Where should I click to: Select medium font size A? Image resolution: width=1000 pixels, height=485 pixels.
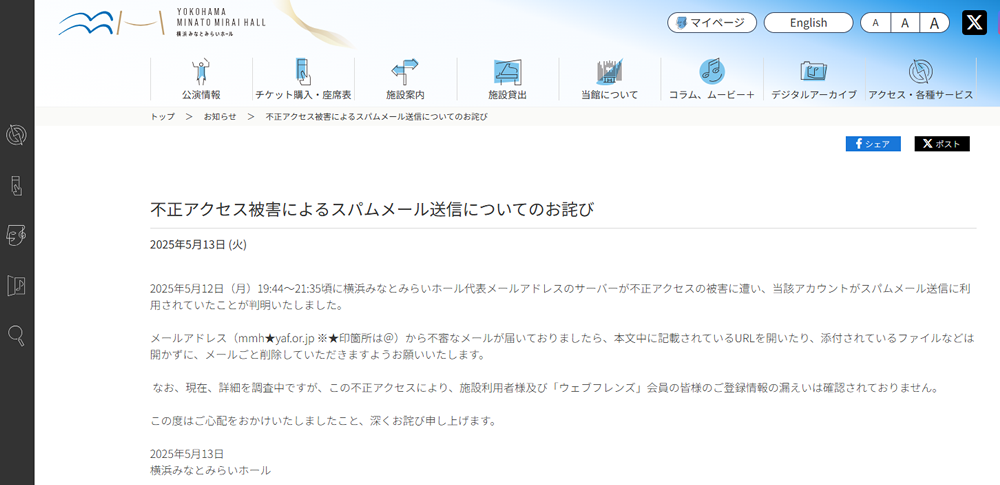pos(904,23)
